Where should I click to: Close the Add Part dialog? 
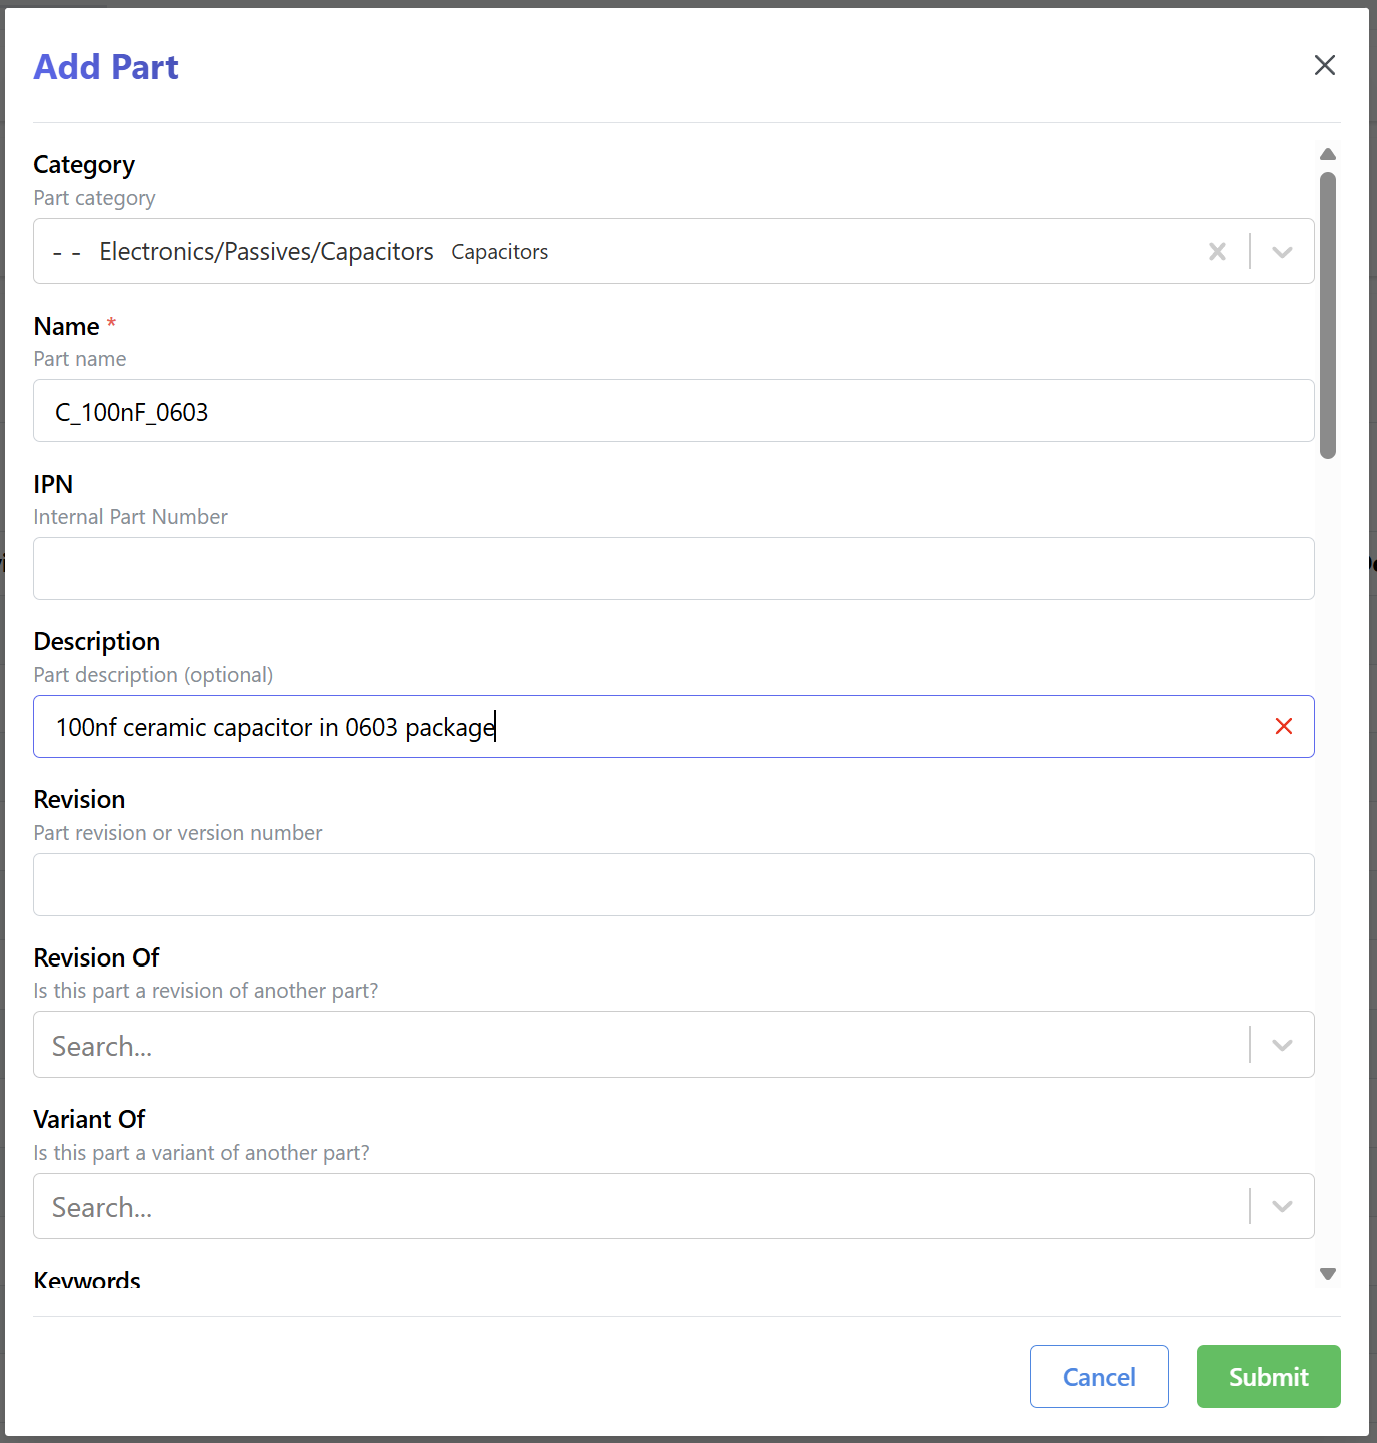tap(1324, 66)
